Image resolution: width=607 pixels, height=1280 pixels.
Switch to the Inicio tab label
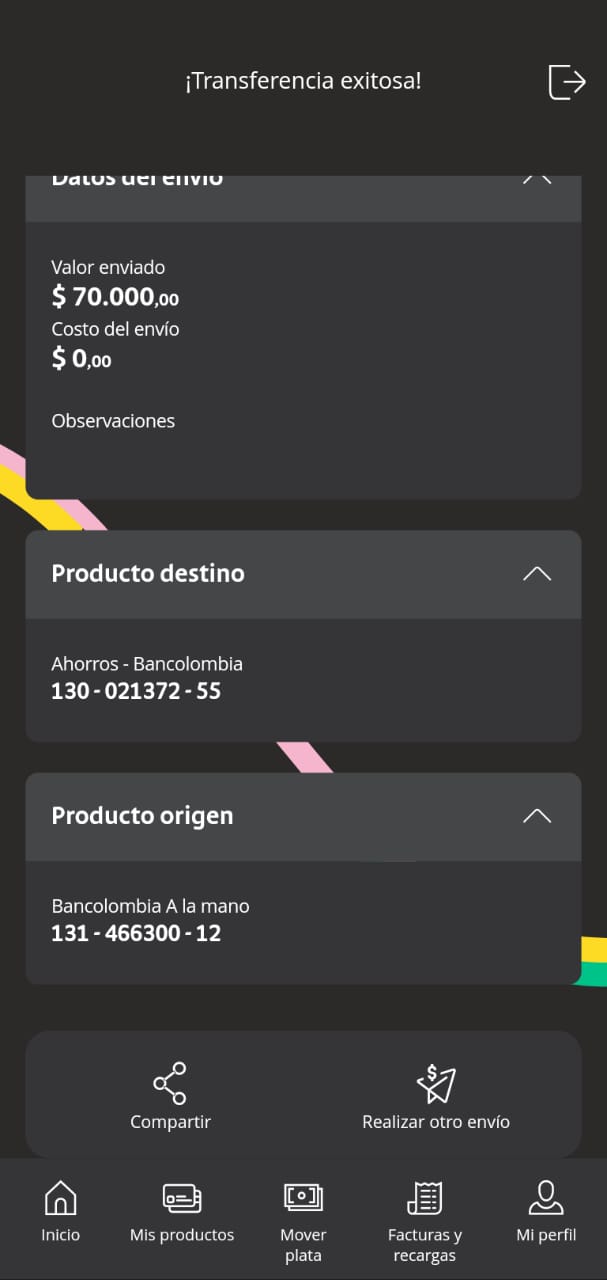[60, 1235]
